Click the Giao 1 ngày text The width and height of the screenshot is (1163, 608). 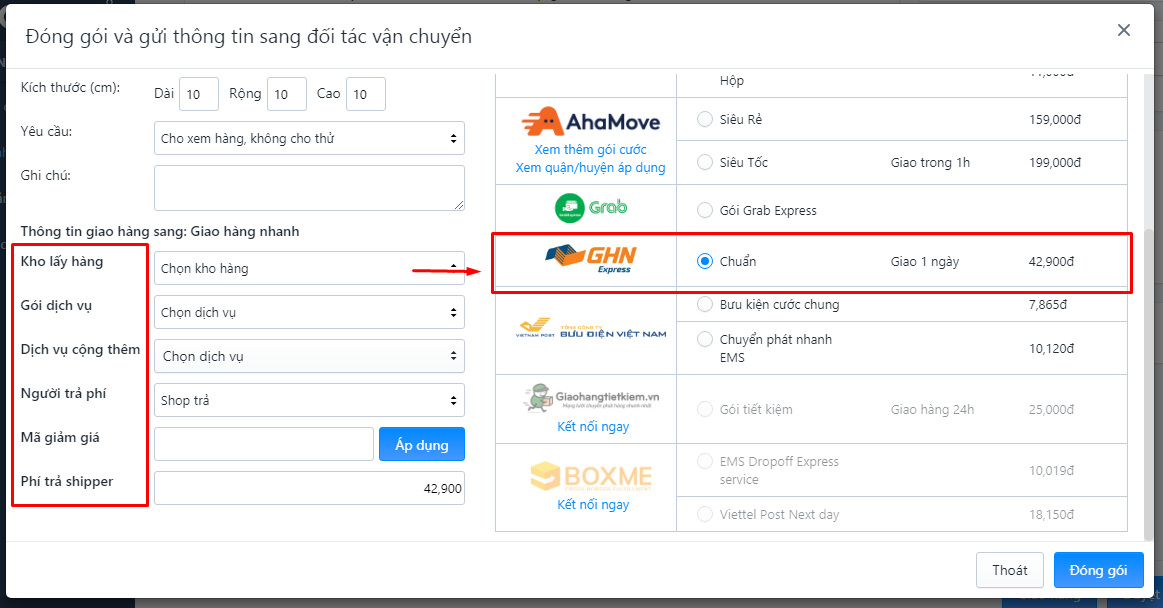[925, 261]
